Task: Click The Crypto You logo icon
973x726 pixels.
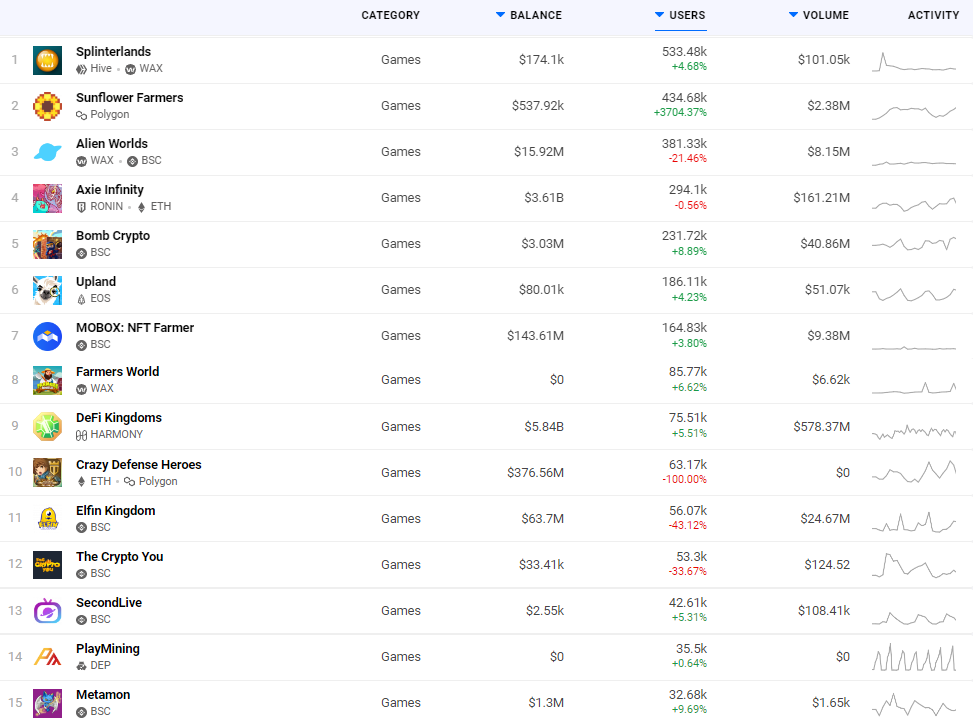Action: click(x=47, y=565)
